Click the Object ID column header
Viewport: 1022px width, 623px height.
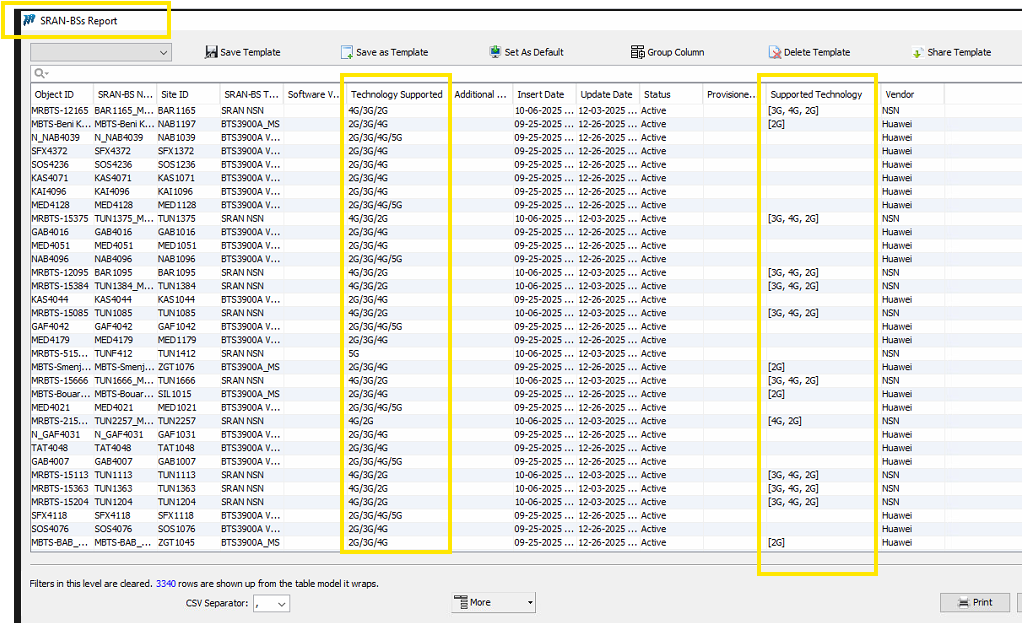click(x=55, y=95)
